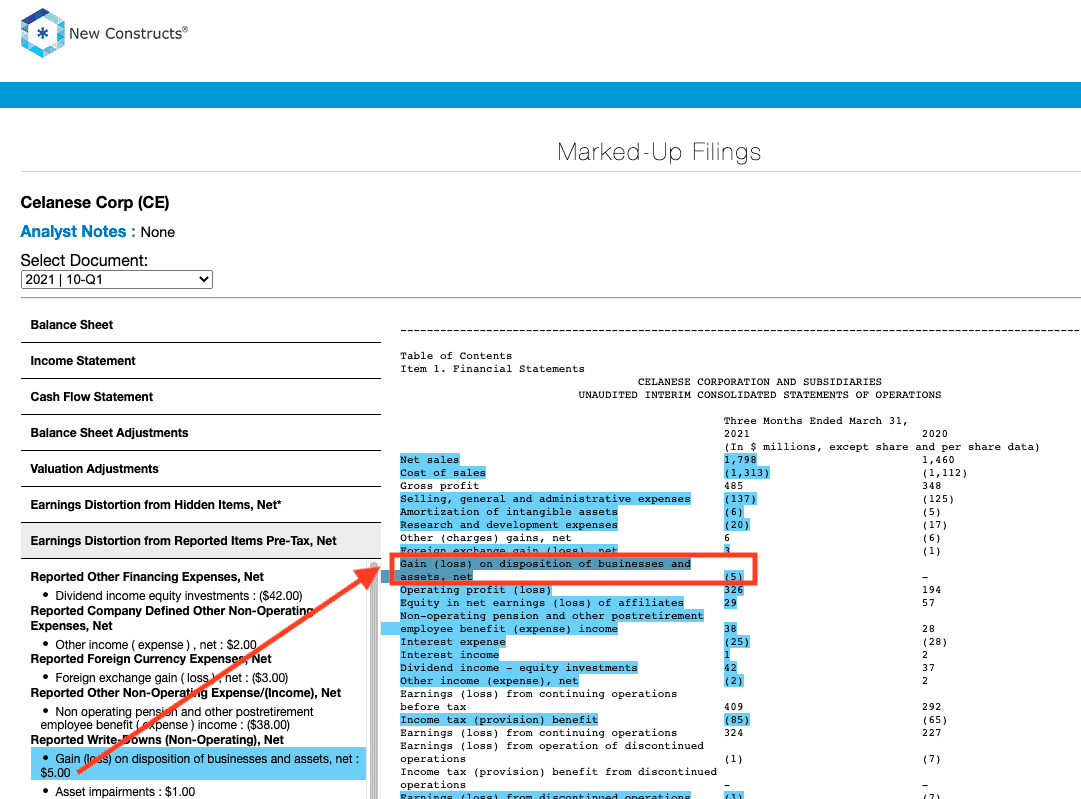The height and width of the screenshot is (799, 1081).
Task: Open the Select Document dropdown
Action: coord(117,279)
